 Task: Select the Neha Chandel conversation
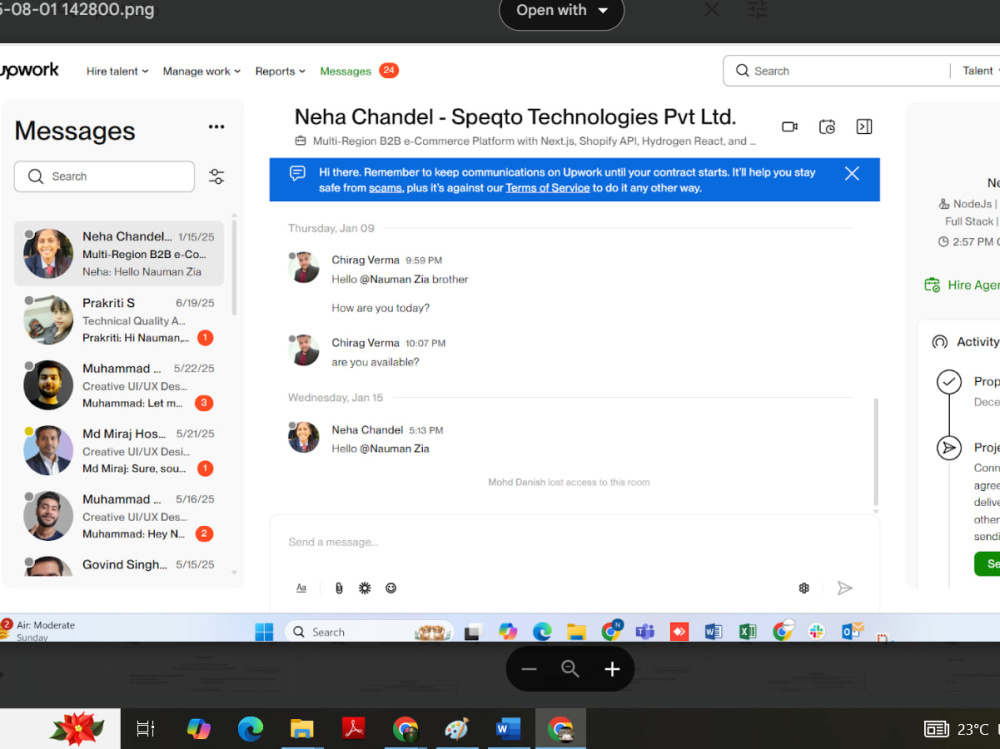[x=119, y=253]
